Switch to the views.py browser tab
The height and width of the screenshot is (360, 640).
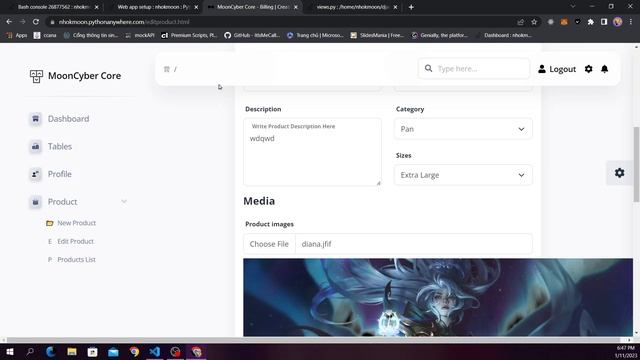pyautogui.click(x=352, y=7)
